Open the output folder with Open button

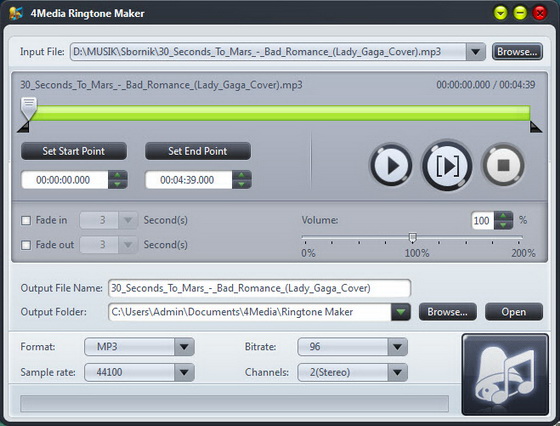click(x=514, y=312)
